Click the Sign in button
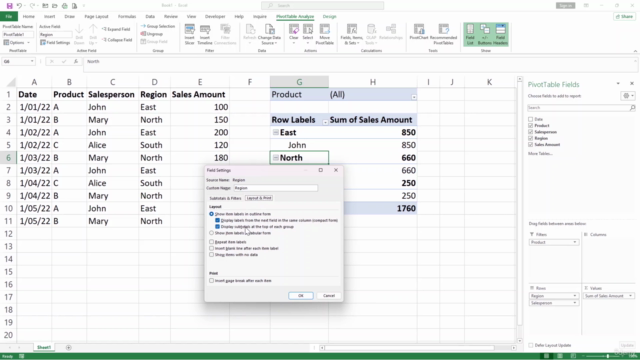This screenshot has height=360, width=640. (565, 6)
